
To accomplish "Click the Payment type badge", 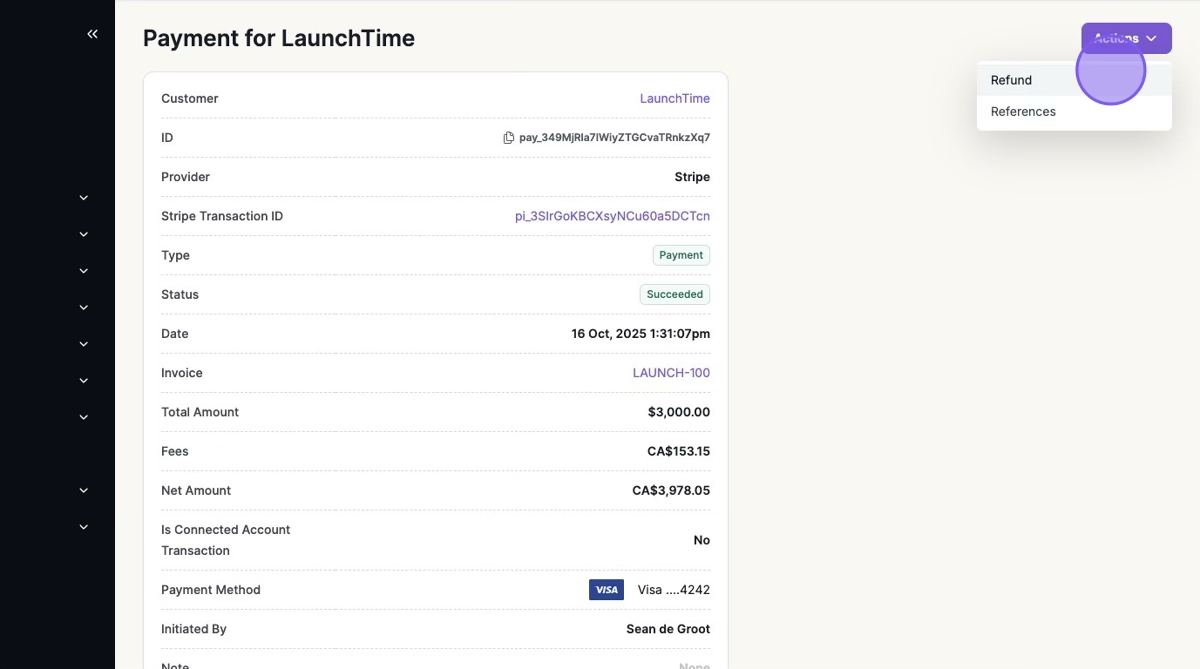I will [x=681, y=255].
